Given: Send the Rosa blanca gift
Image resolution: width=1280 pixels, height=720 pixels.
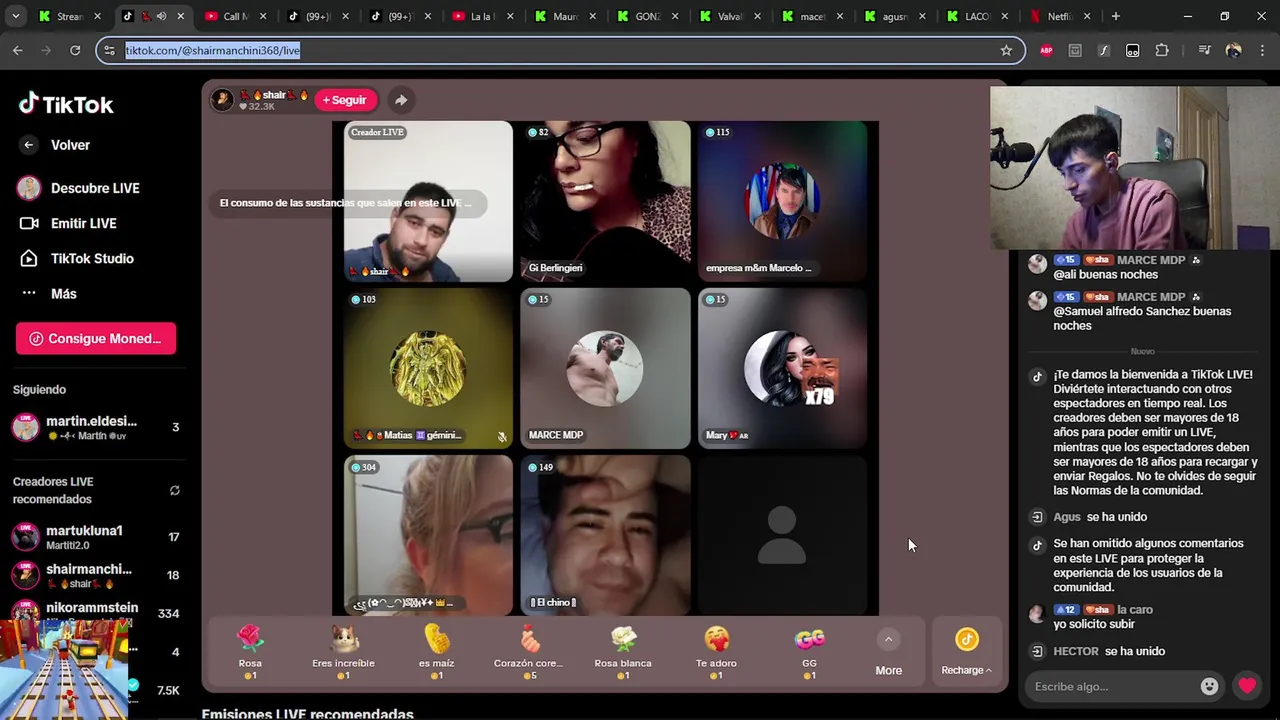Looking at the screenshot, I should (x=622, y=651).
